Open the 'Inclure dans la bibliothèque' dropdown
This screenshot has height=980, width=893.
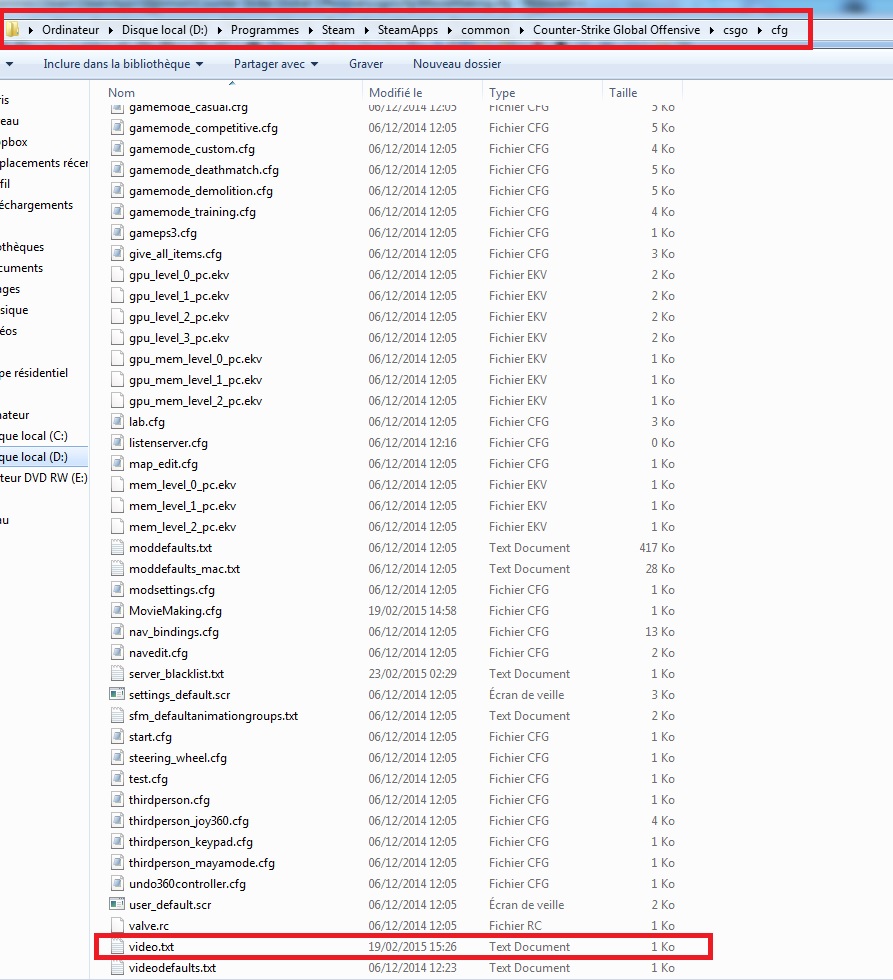(123, 64)
